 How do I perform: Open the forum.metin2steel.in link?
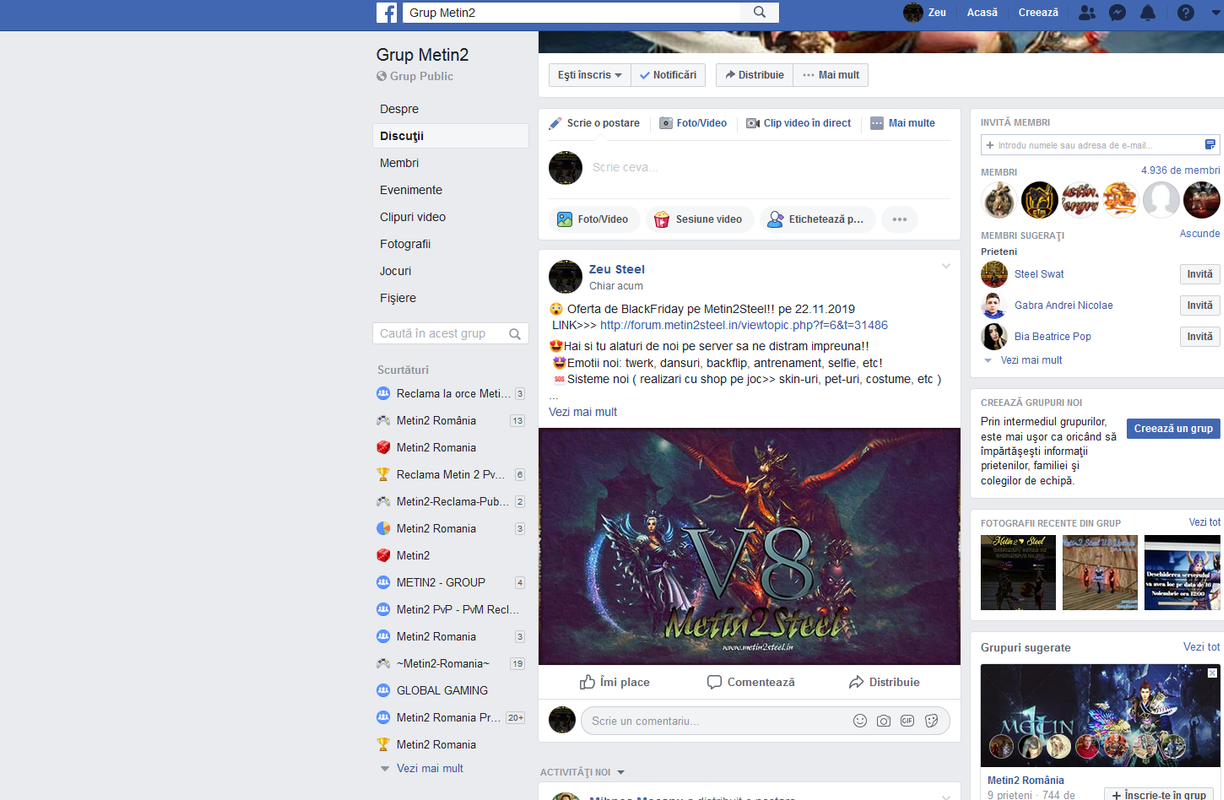tap(744, 325)
